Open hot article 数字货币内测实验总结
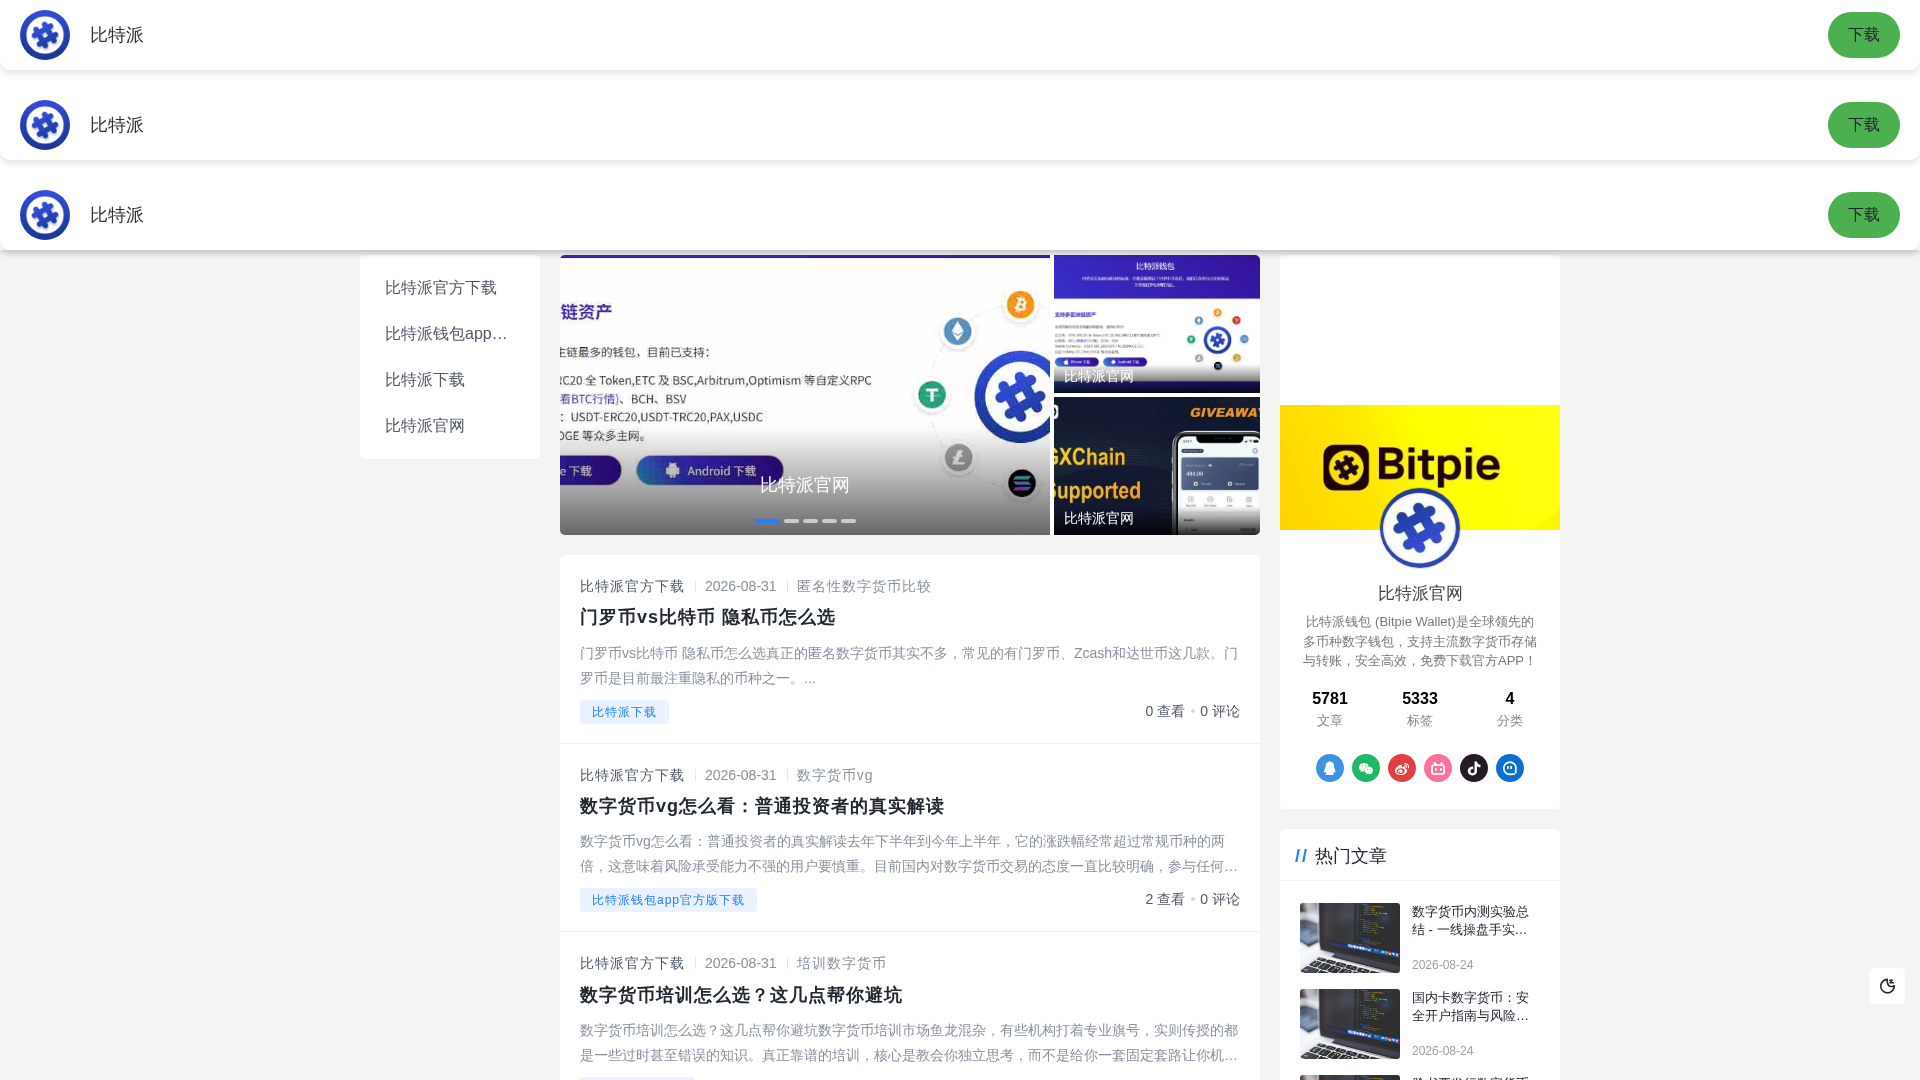 coord(1470,920)
